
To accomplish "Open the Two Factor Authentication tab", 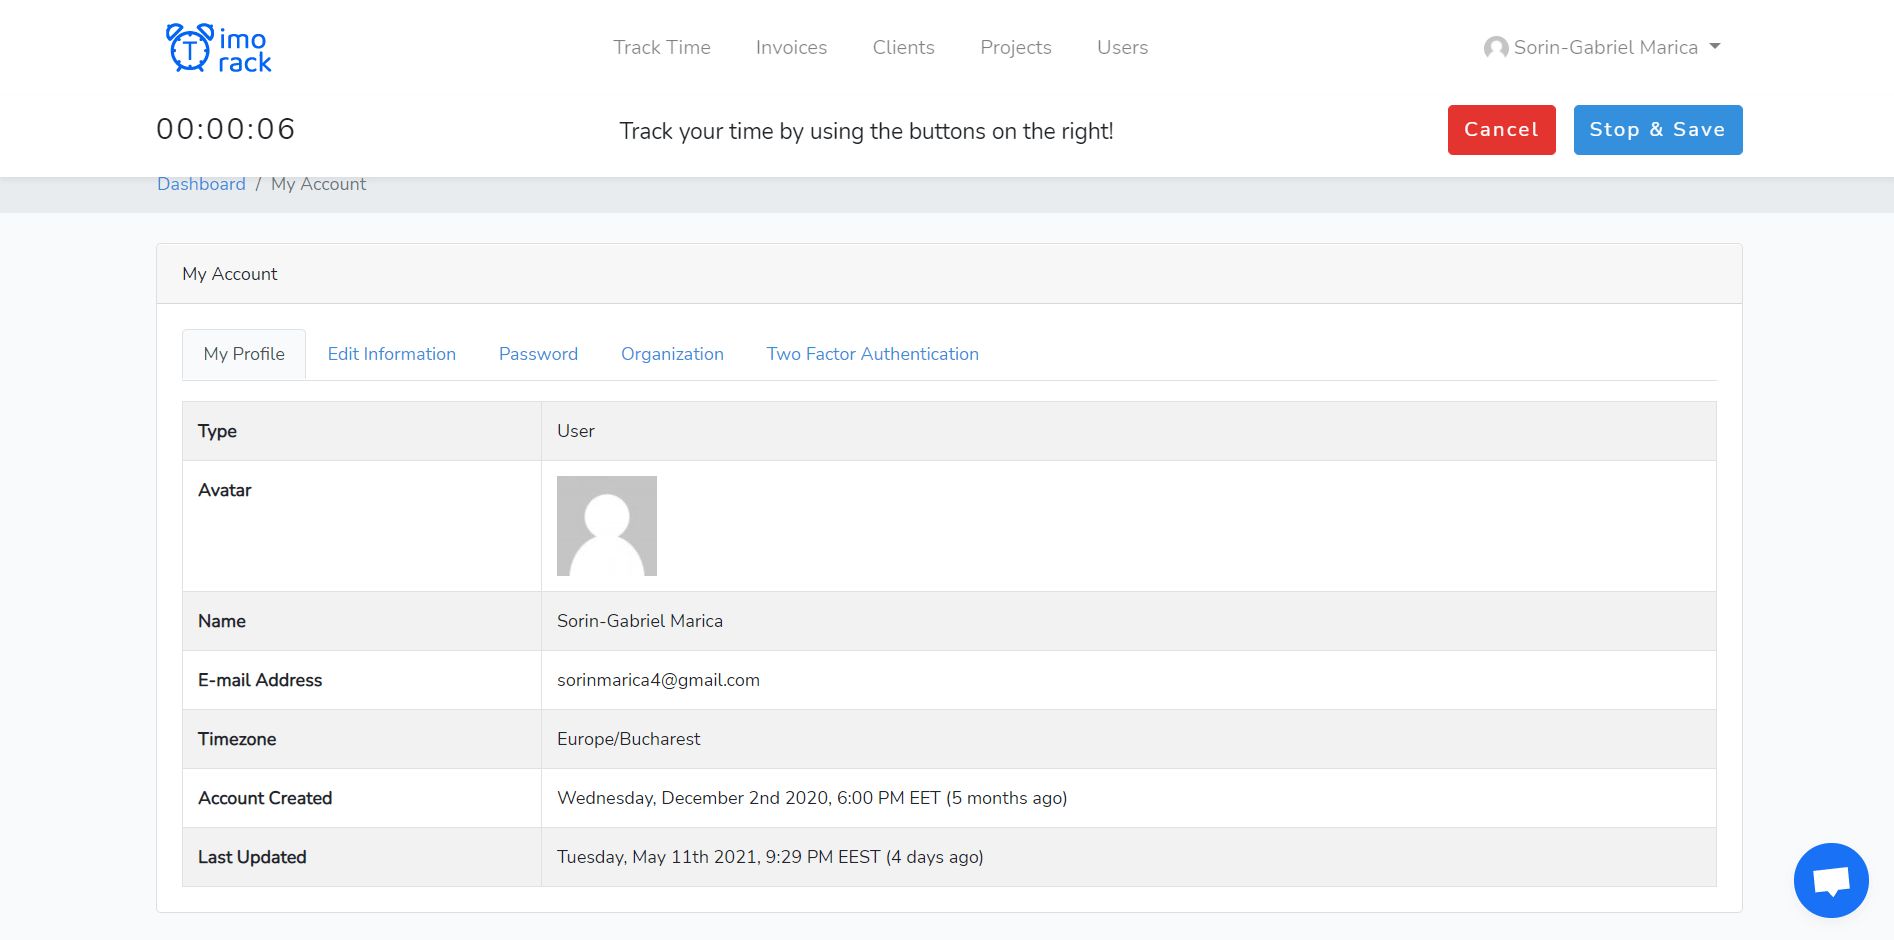I will click(872, 353).
